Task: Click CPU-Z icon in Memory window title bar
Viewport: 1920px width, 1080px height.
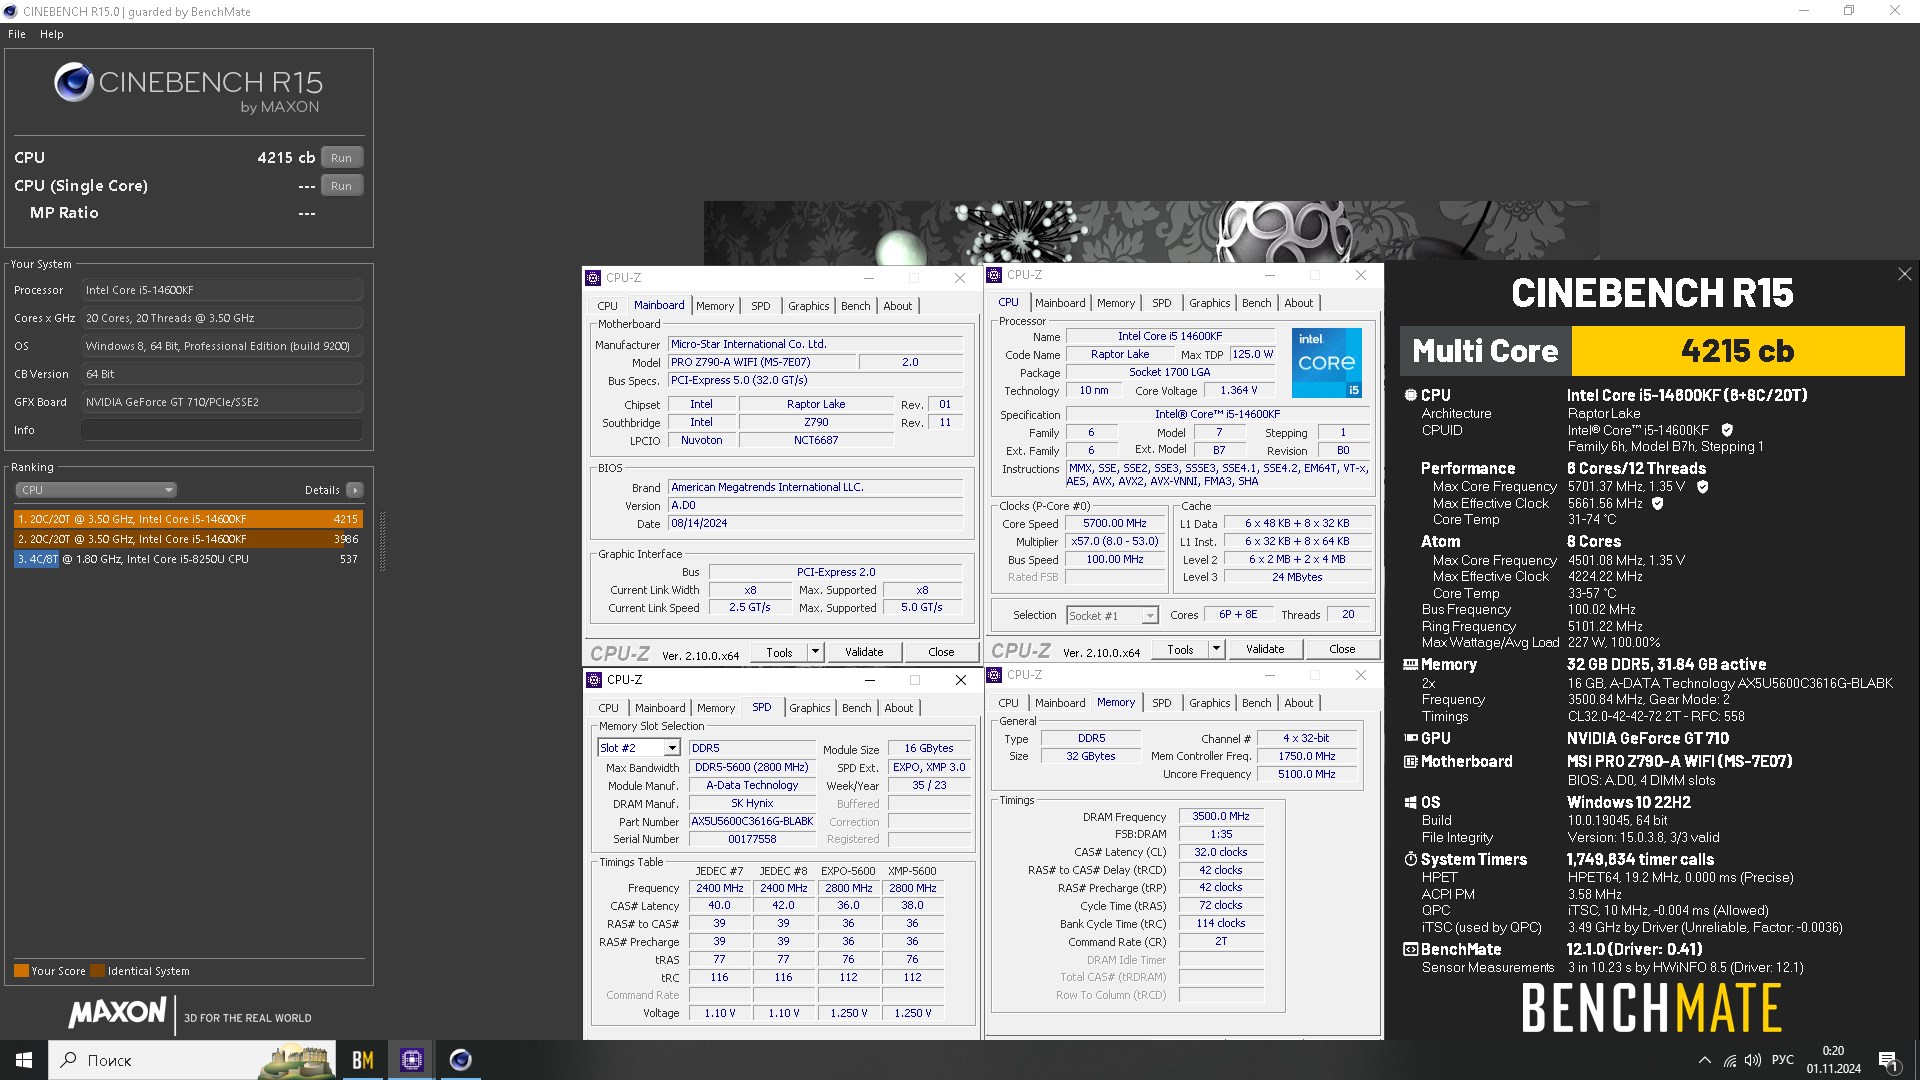Action: click(x=994, y=675)
